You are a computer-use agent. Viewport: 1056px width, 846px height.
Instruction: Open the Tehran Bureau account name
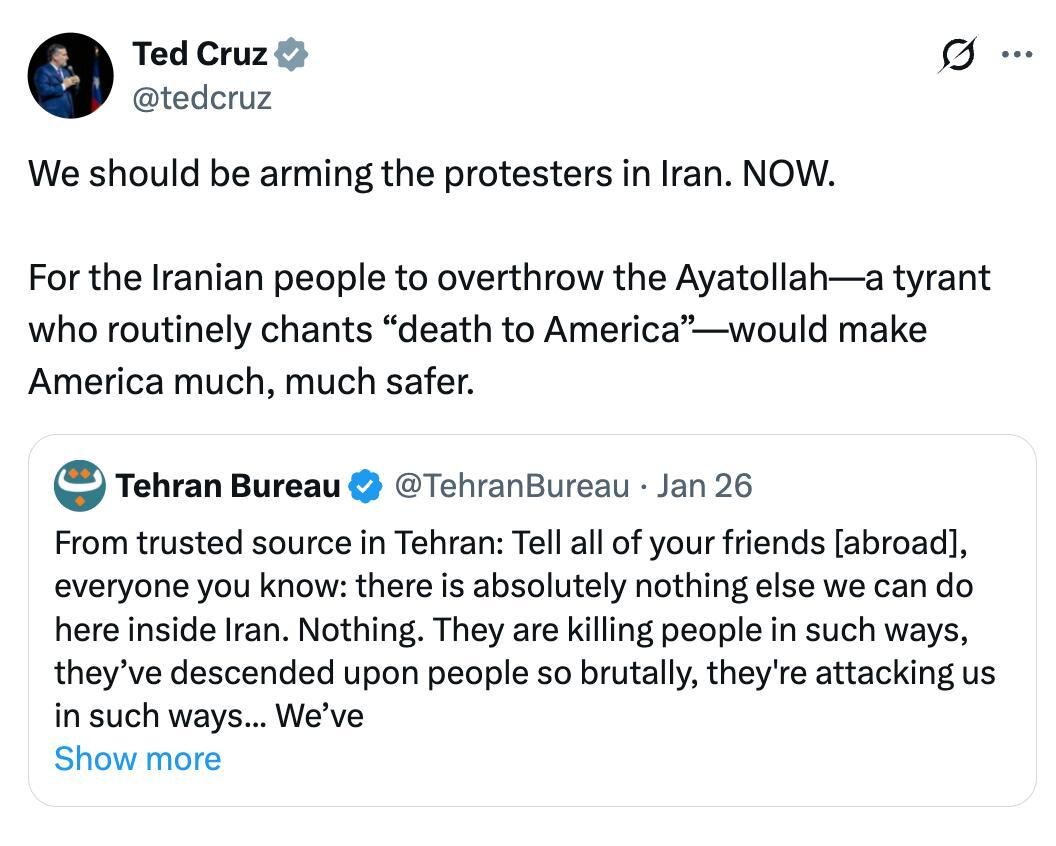(228, 486)
